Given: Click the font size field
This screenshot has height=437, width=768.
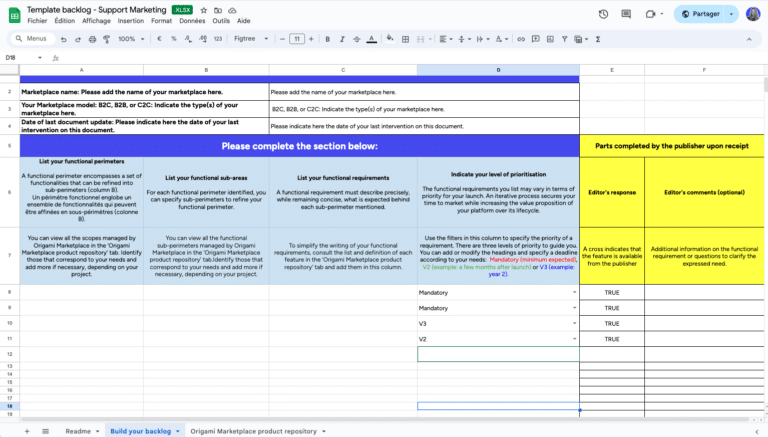Looking at the screenshot, I should pyautogui.click(x=297, y=39).
